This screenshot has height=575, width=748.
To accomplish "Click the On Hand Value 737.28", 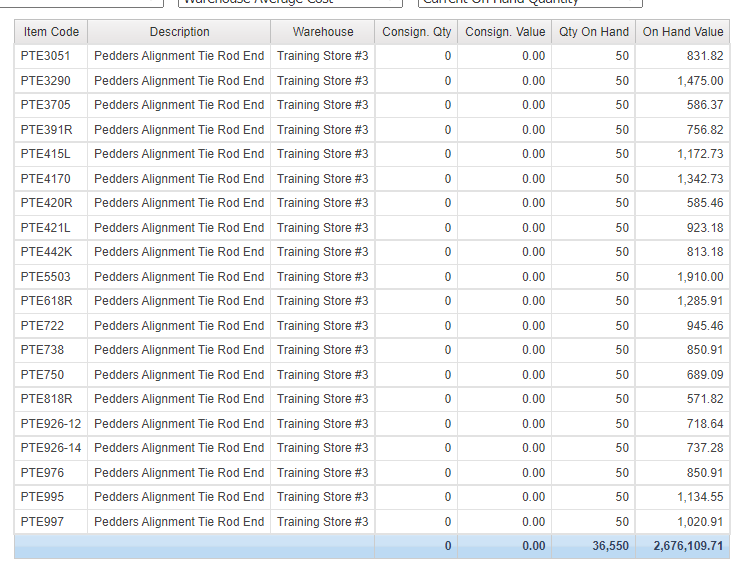I will [x=705, y=448].
